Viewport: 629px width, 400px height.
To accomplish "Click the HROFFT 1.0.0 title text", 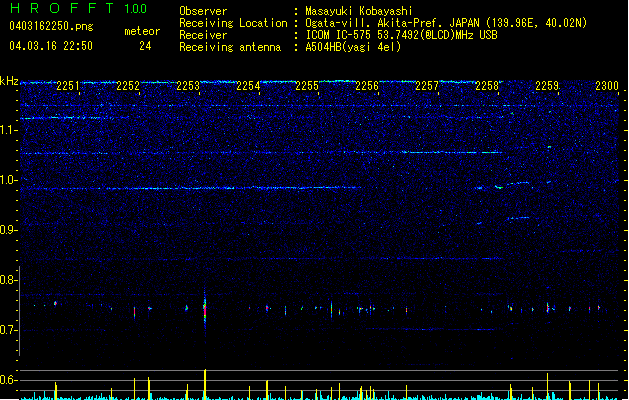I will click(78, 8).
